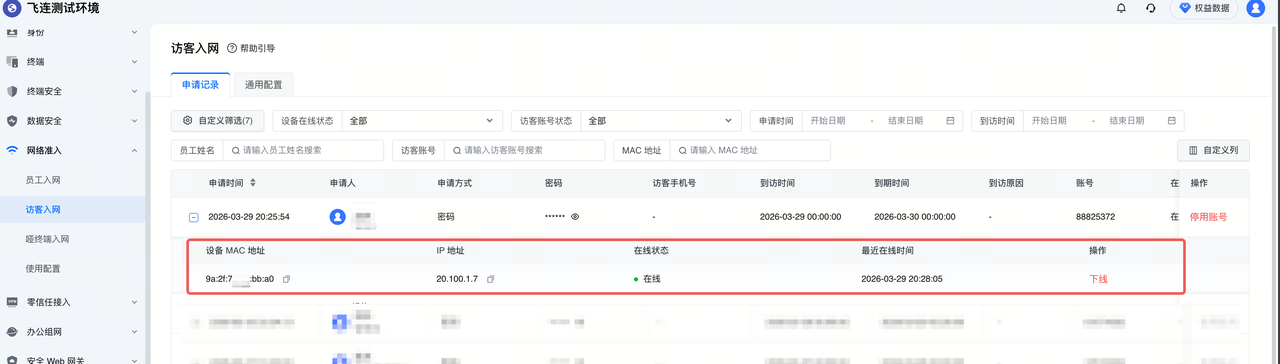Open the notification bell

click(1121, 8)
